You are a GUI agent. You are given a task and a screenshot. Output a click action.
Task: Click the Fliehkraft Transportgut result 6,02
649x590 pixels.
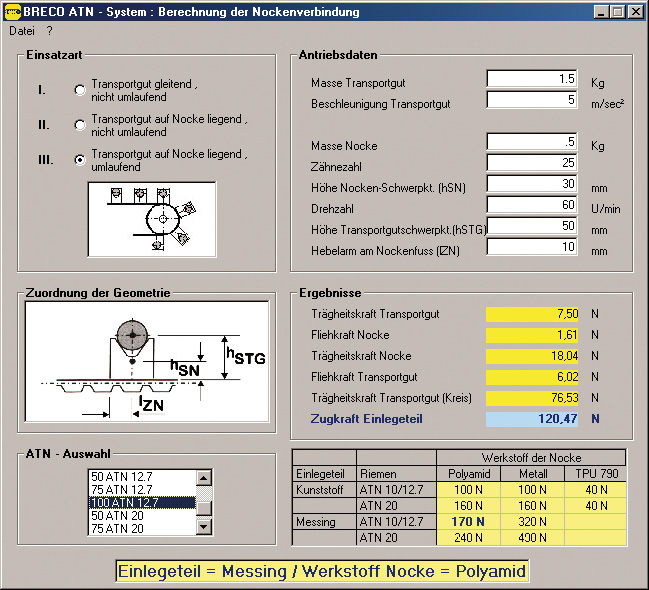pyautogui.click(x=532, y=377)
